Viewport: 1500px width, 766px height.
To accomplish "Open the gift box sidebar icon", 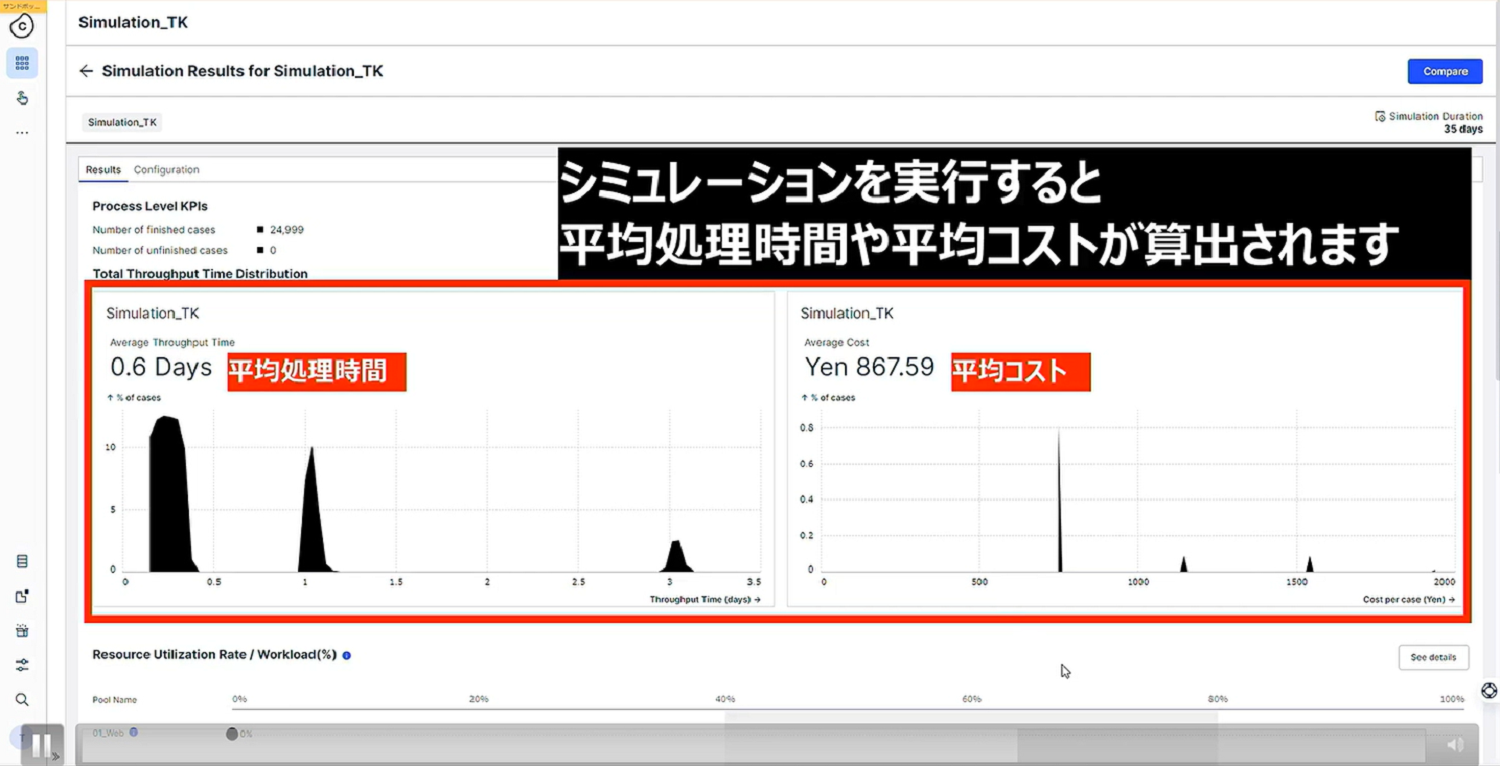I will (22, 631).
